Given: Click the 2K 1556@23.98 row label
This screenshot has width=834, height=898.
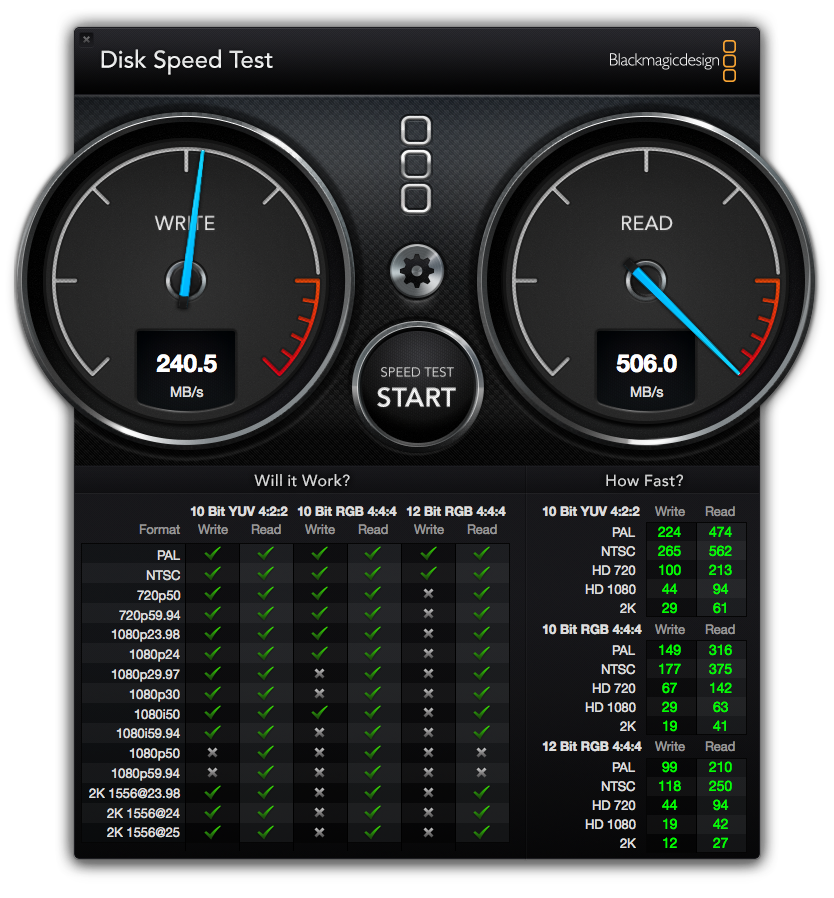Looking at the screenshot, I should click(134, 793).
